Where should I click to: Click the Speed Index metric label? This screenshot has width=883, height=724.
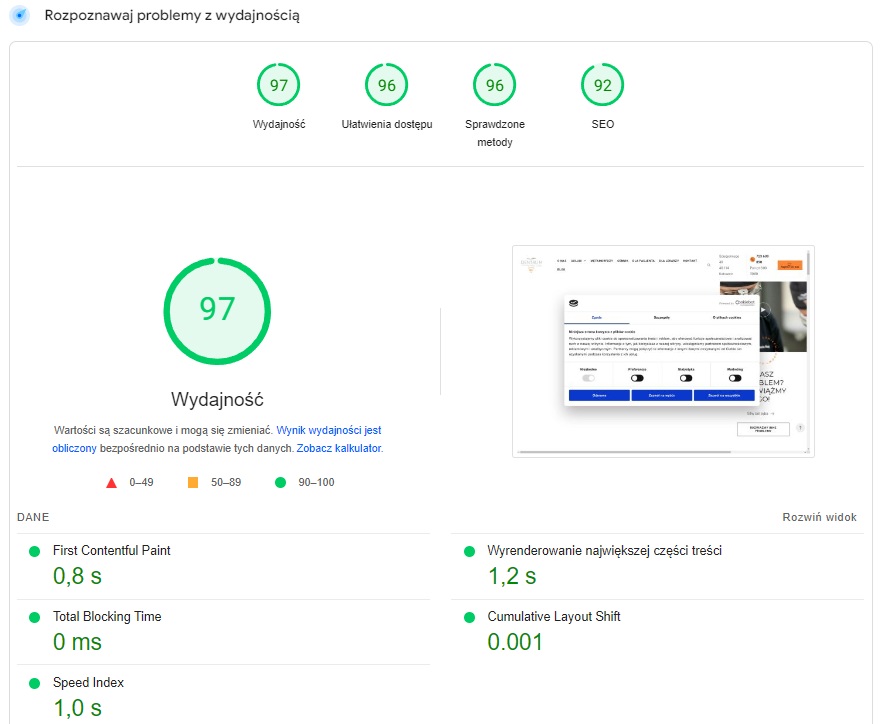point(88,682)
